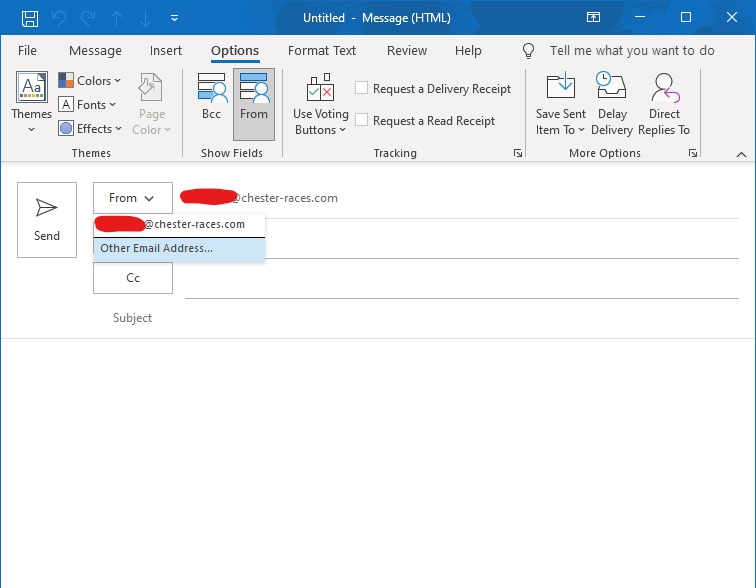
Task: Toggle the From field ribbon button
Action: coord(254,104)
